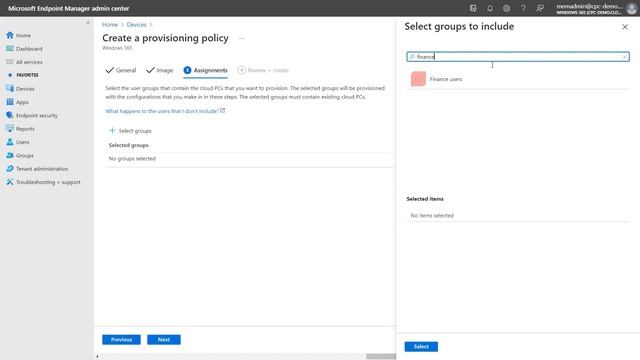Open the help question mark icon
Screen dimensions: 640x360
(523, 8)
